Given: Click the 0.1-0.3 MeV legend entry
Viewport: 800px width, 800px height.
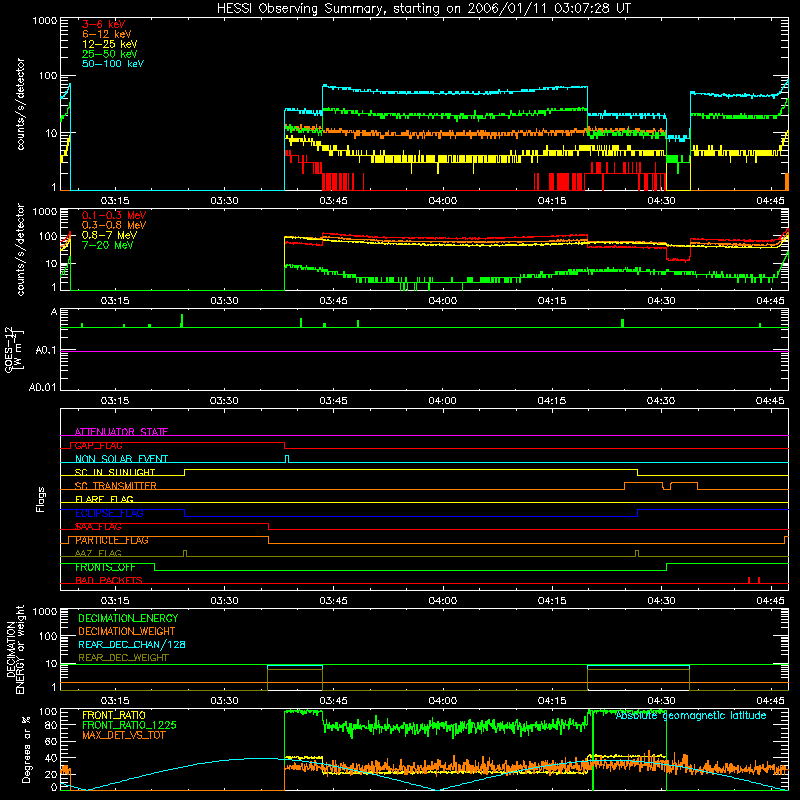Looking at the screenshot, I should [114, 215].
